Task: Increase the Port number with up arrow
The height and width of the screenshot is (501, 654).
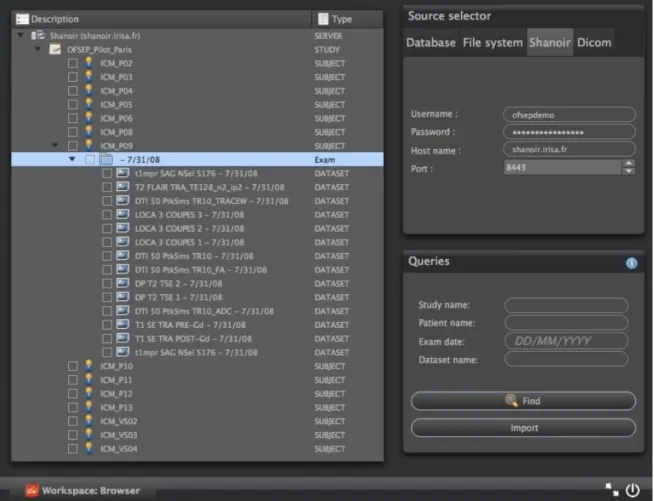Action: [629, 163]
